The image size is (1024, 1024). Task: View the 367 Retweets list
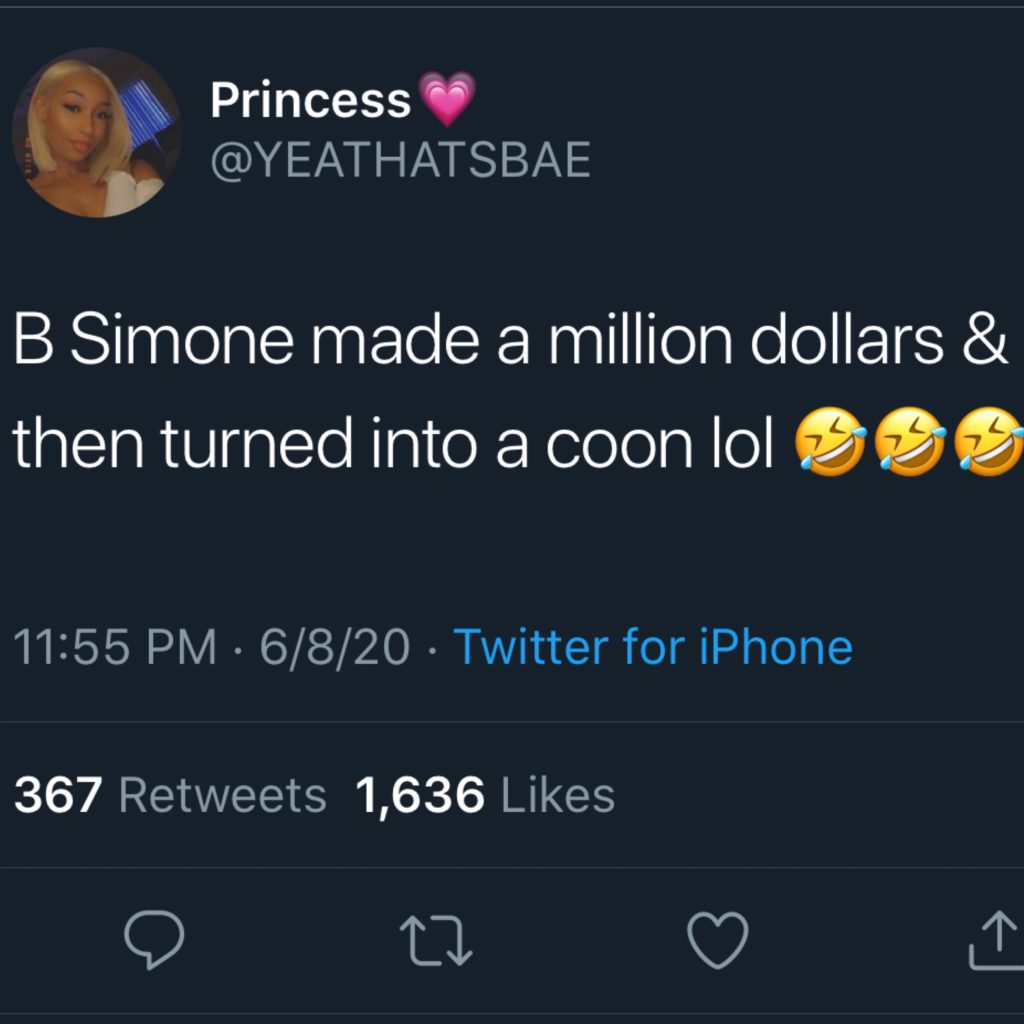tap(170, 796)
